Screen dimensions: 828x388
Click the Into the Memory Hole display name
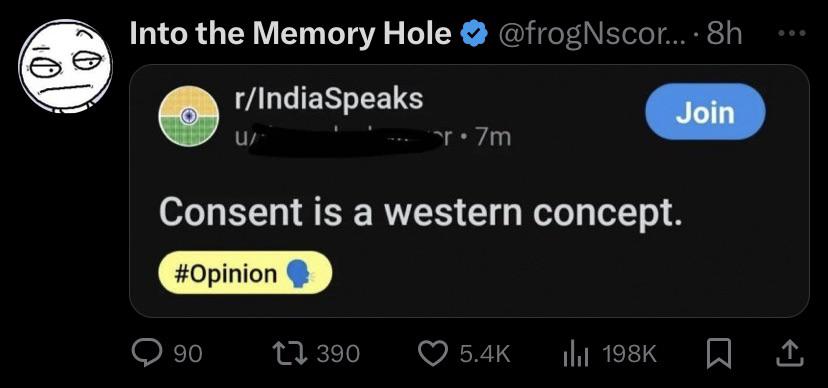point(290,33)
